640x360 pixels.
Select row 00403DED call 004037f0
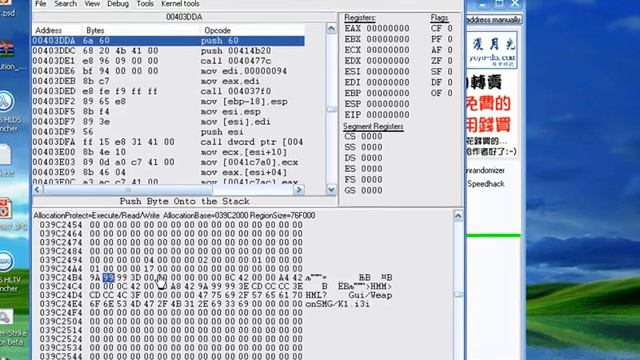[168, 91]
